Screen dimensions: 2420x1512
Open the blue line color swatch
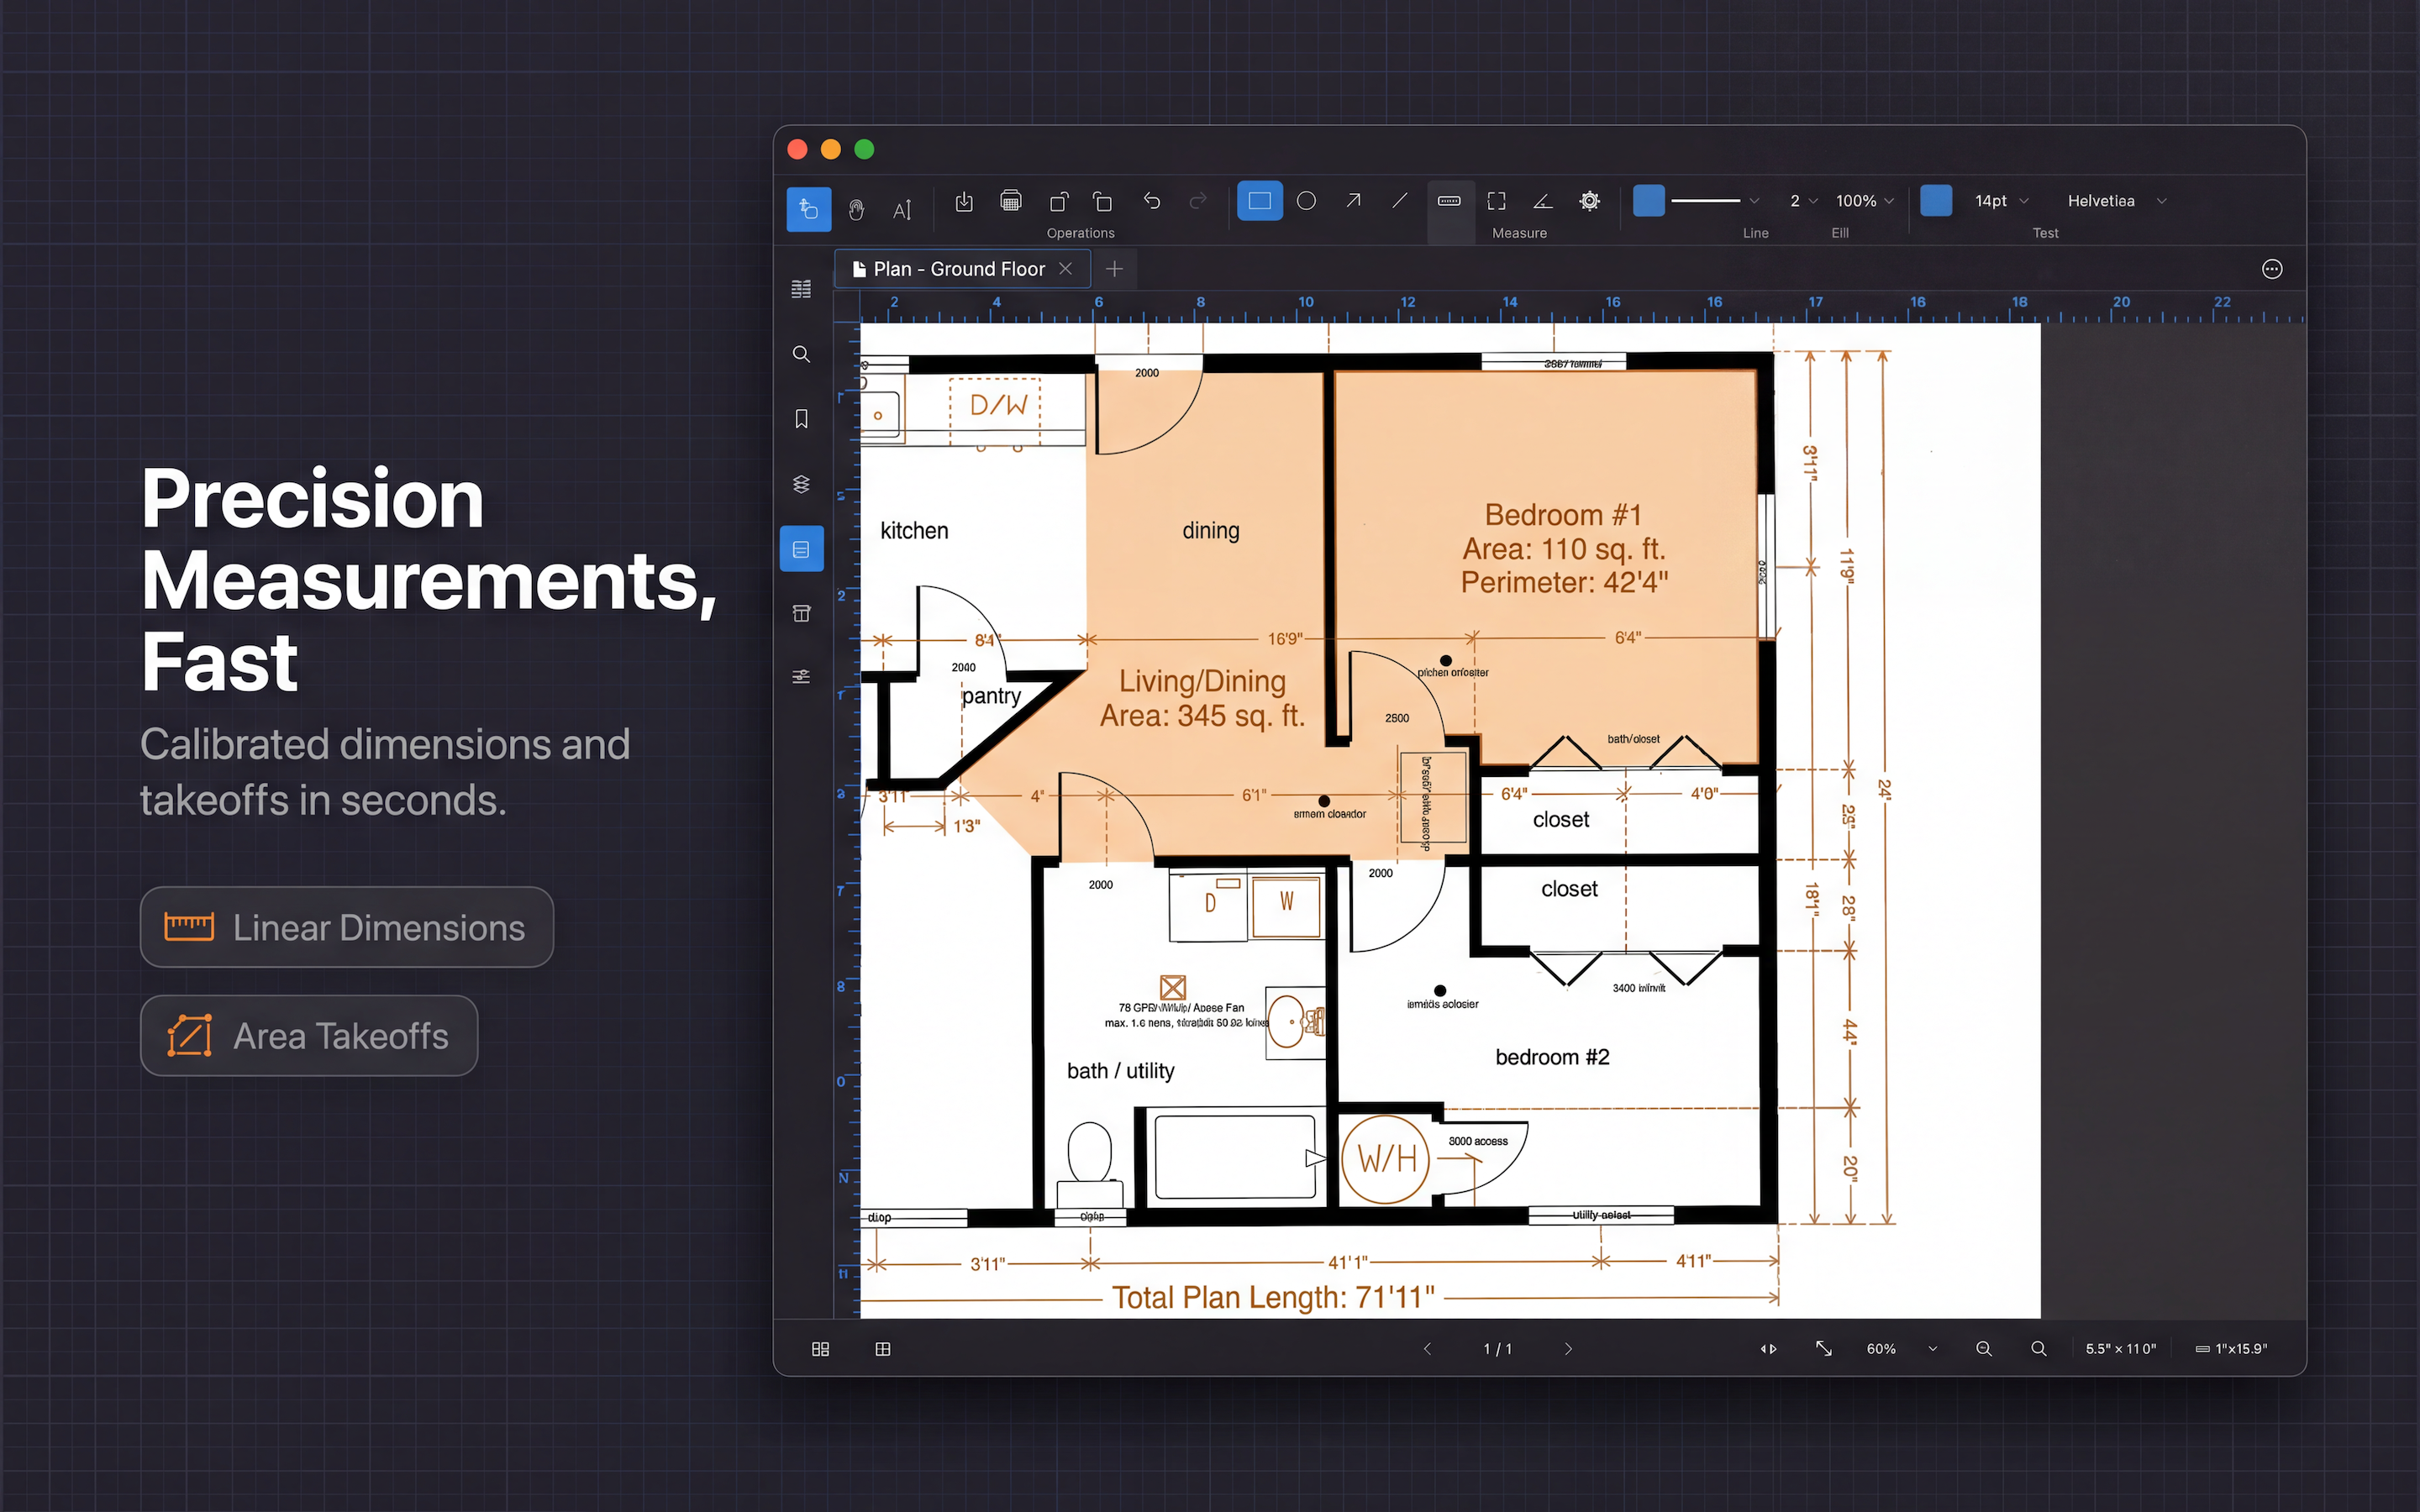[x=1649, y=201]
